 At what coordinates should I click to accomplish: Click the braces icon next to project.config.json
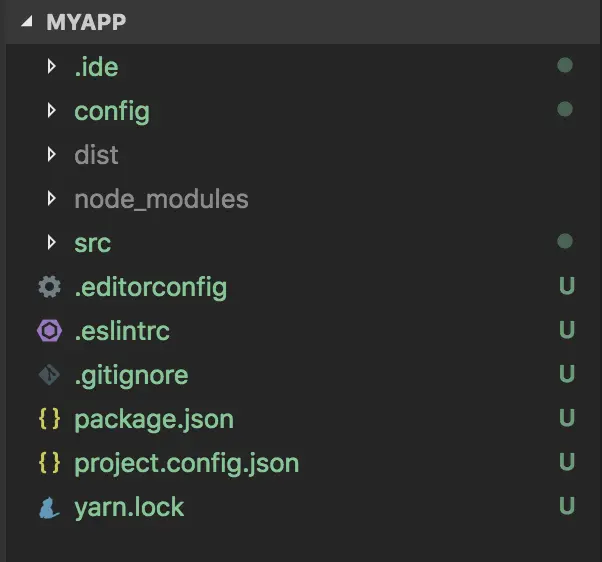[48, 464]
